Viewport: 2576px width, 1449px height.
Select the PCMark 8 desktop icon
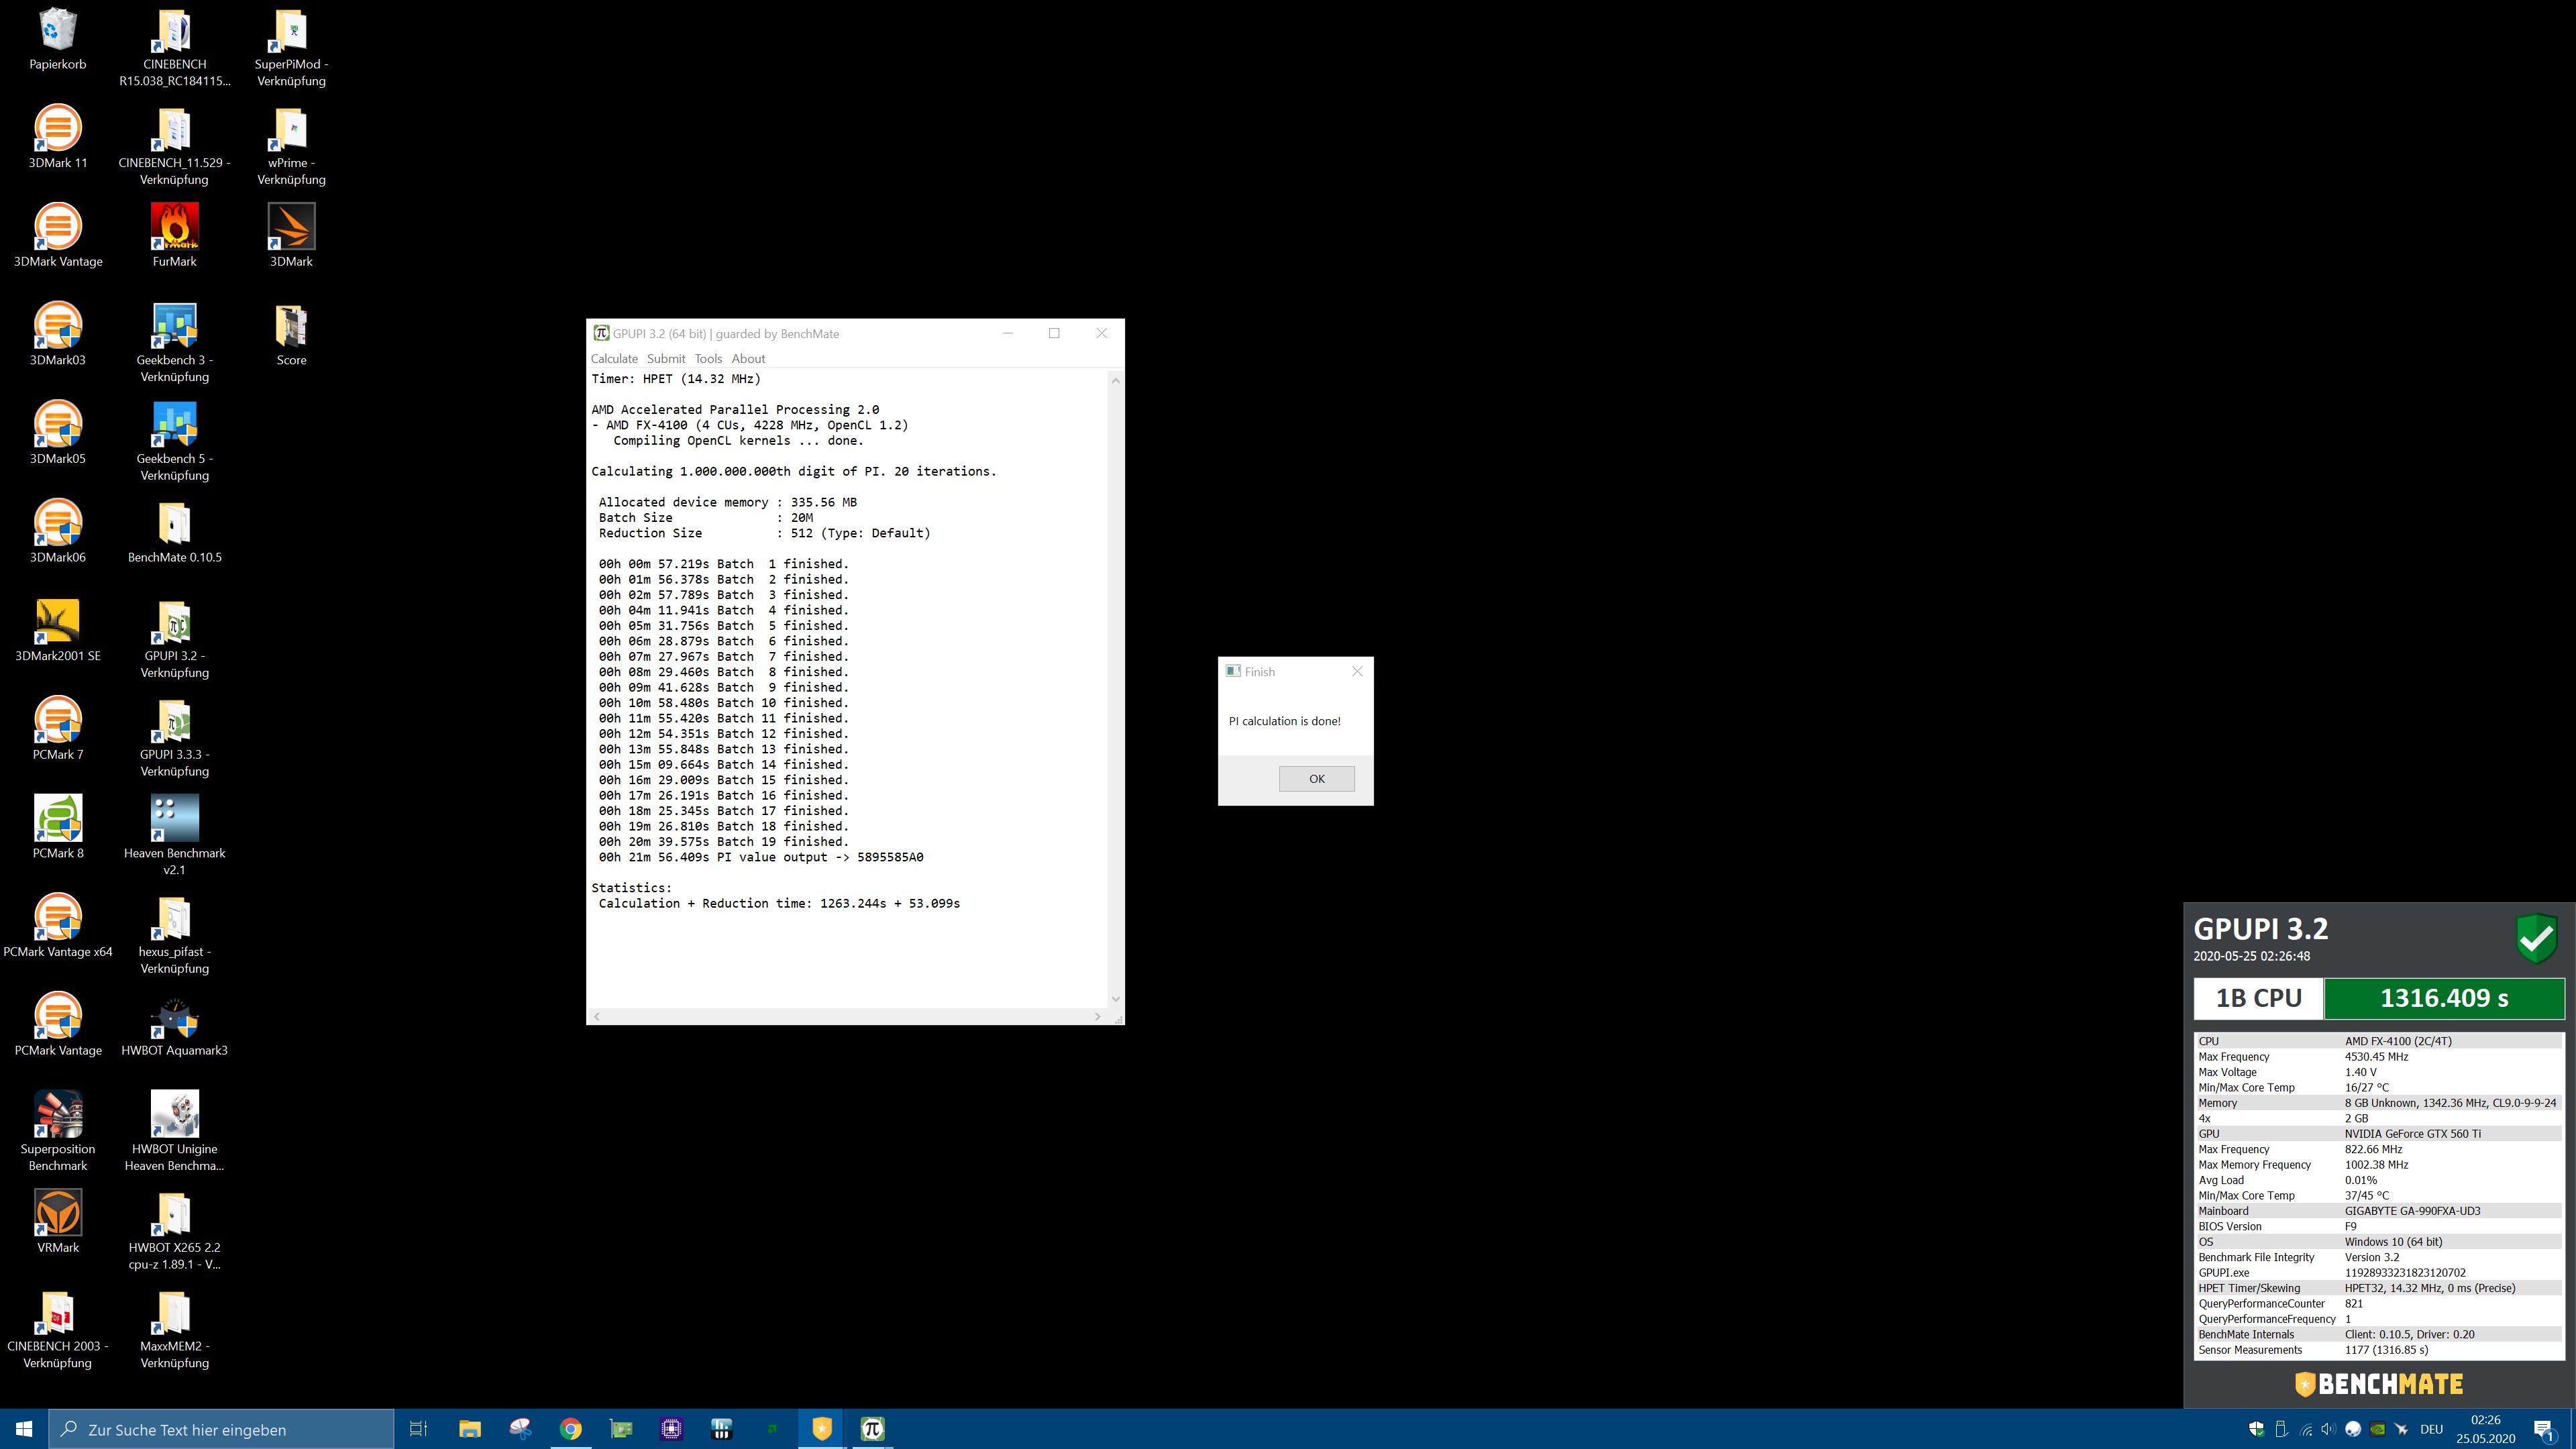pos(58,827)
